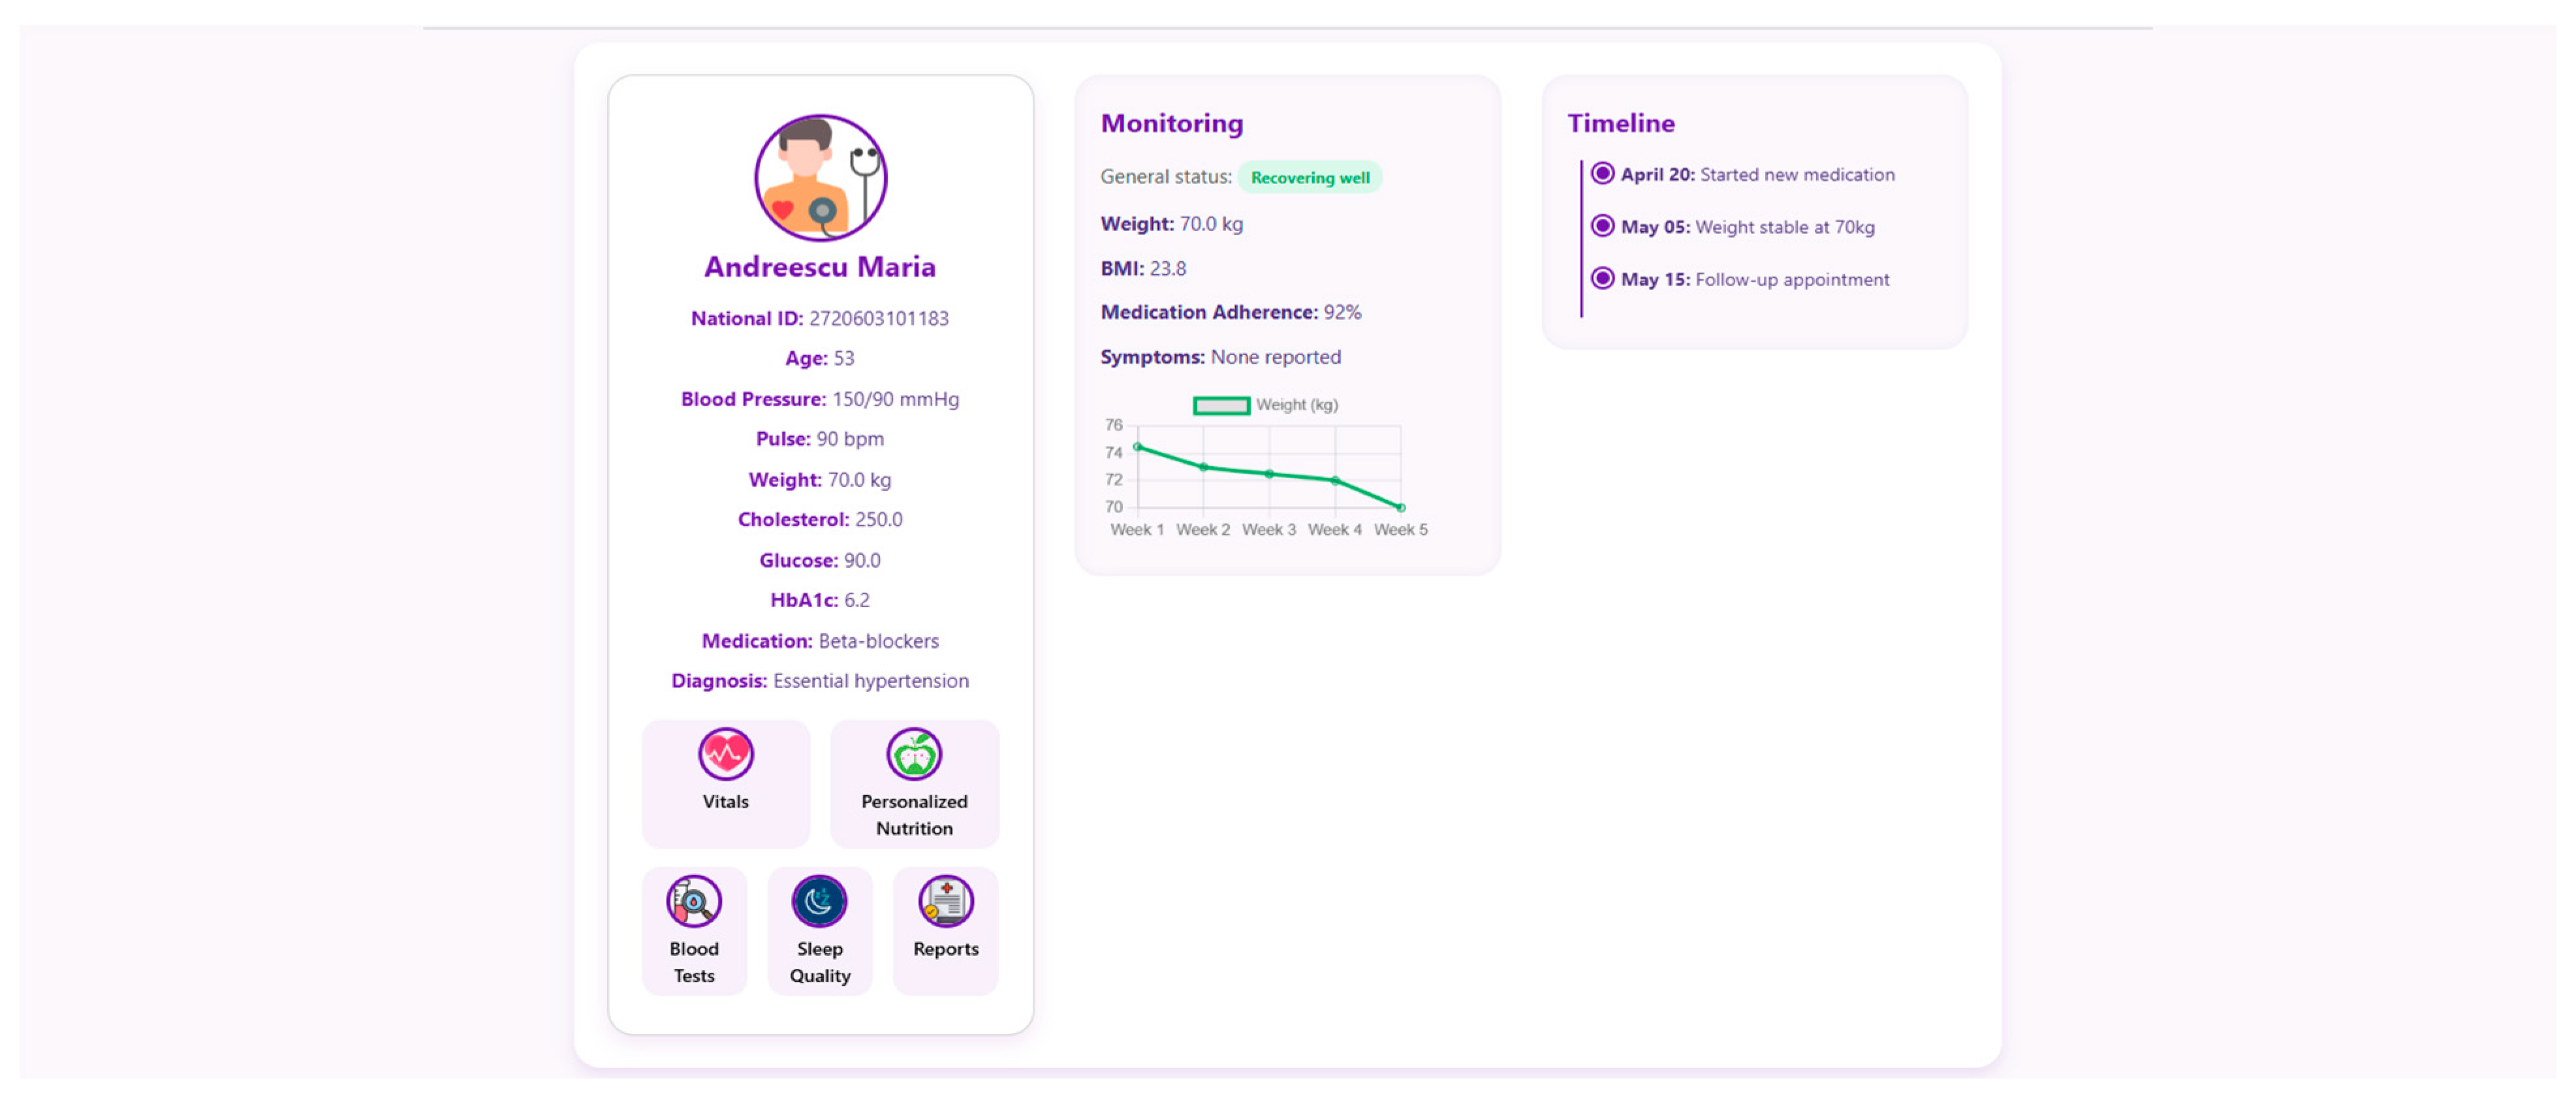Click Week 3 data point on chart
The image size is (2576, 1104).
pos(1269,474)
